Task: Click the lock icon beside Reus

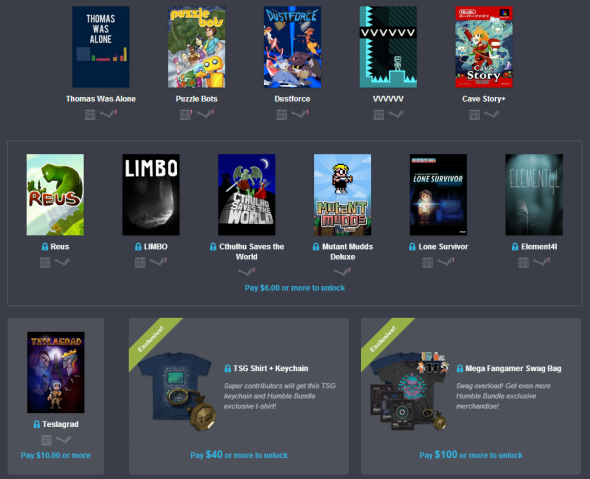Action: tap(45, 247)
